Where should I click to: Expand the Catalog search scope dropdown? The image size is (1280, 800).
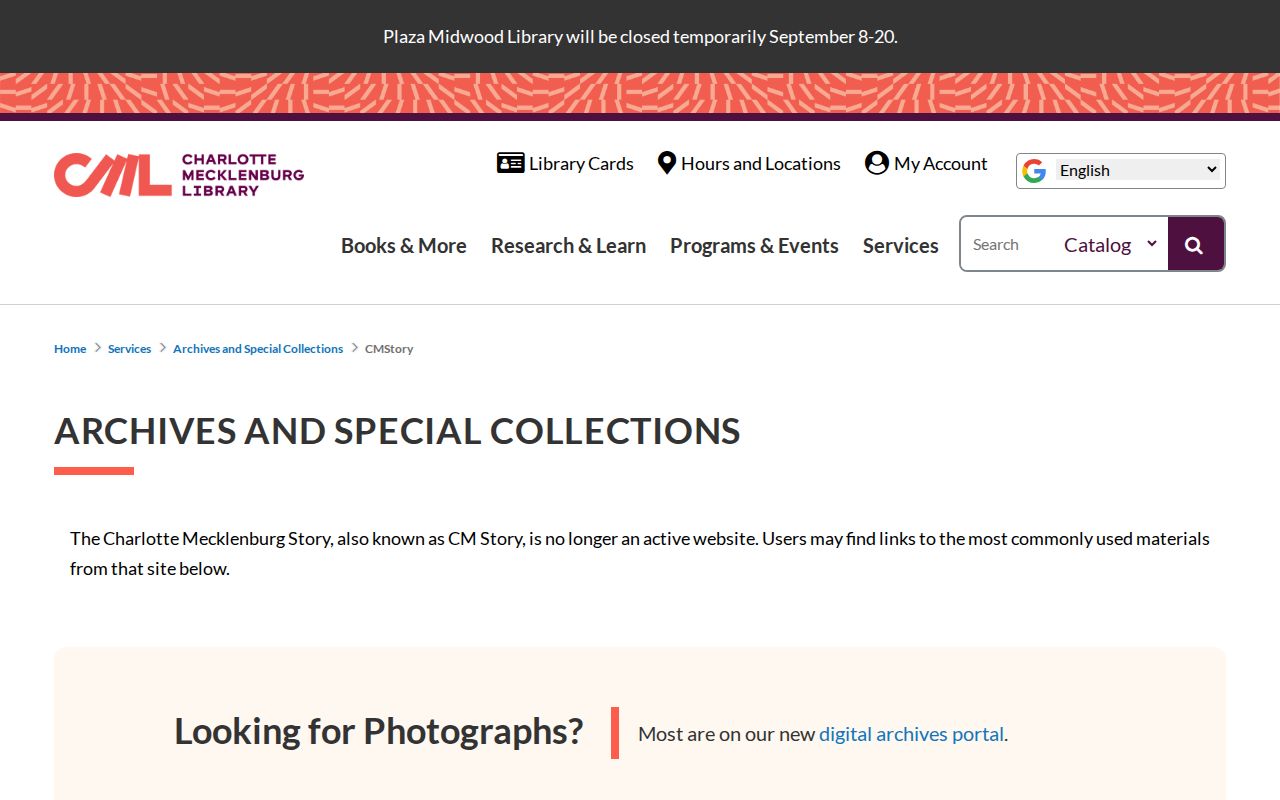tap(1110, 244)
